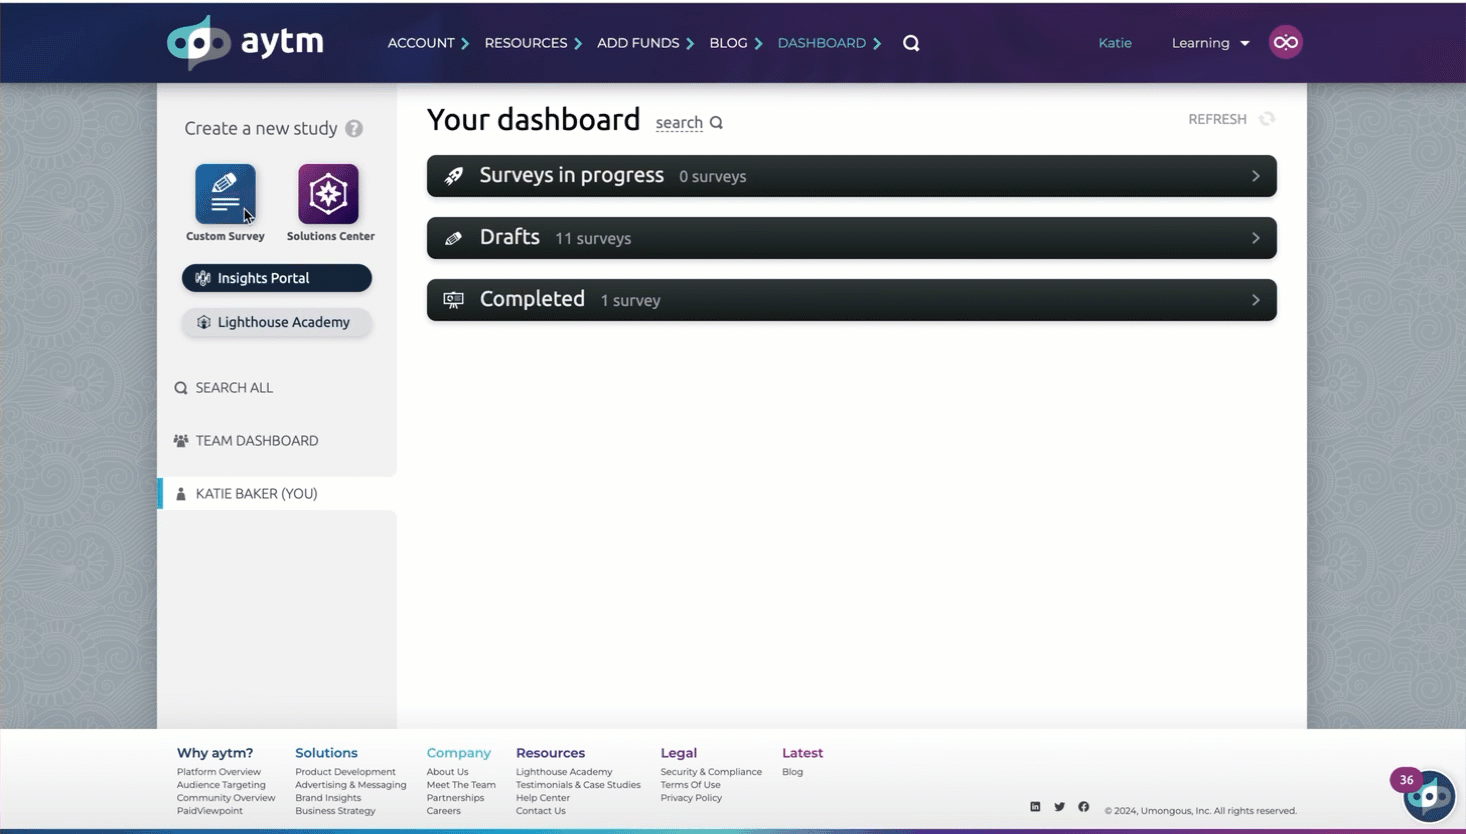
Task: Open Help Center footer link
Action: point(543,798)
